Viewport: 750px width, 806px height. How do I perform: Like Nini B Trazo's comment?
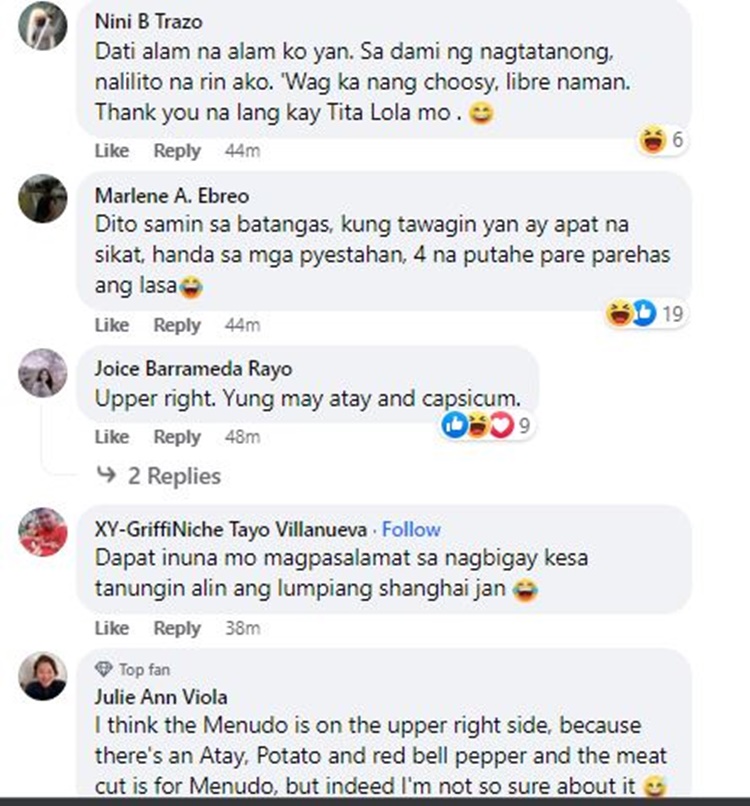pyautogui.click(x=112, y=151)
